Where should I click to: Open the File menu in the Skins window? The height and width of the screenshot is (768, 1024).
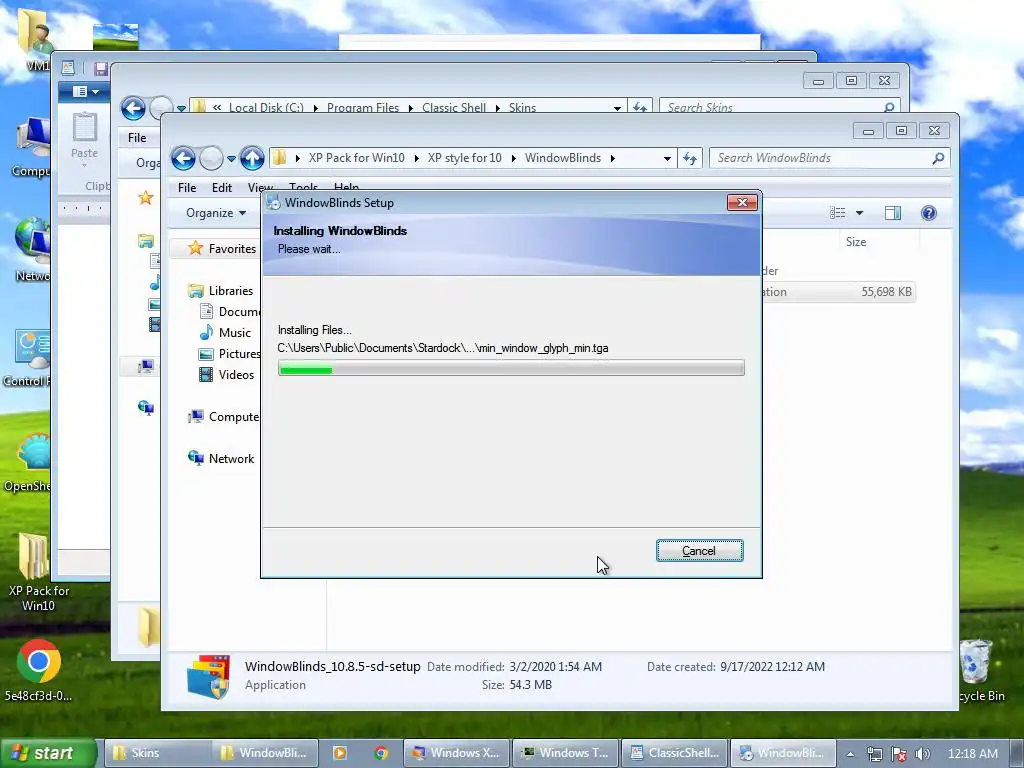137,138
